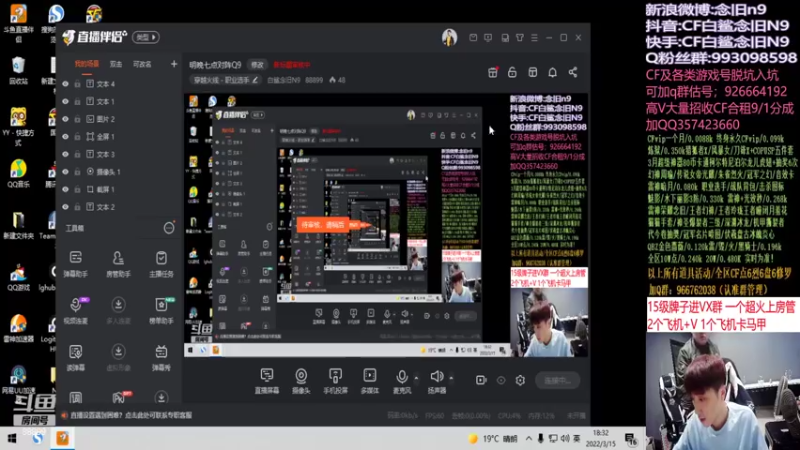
Task: Switch to the second scene tab
Action: (116, 64)
